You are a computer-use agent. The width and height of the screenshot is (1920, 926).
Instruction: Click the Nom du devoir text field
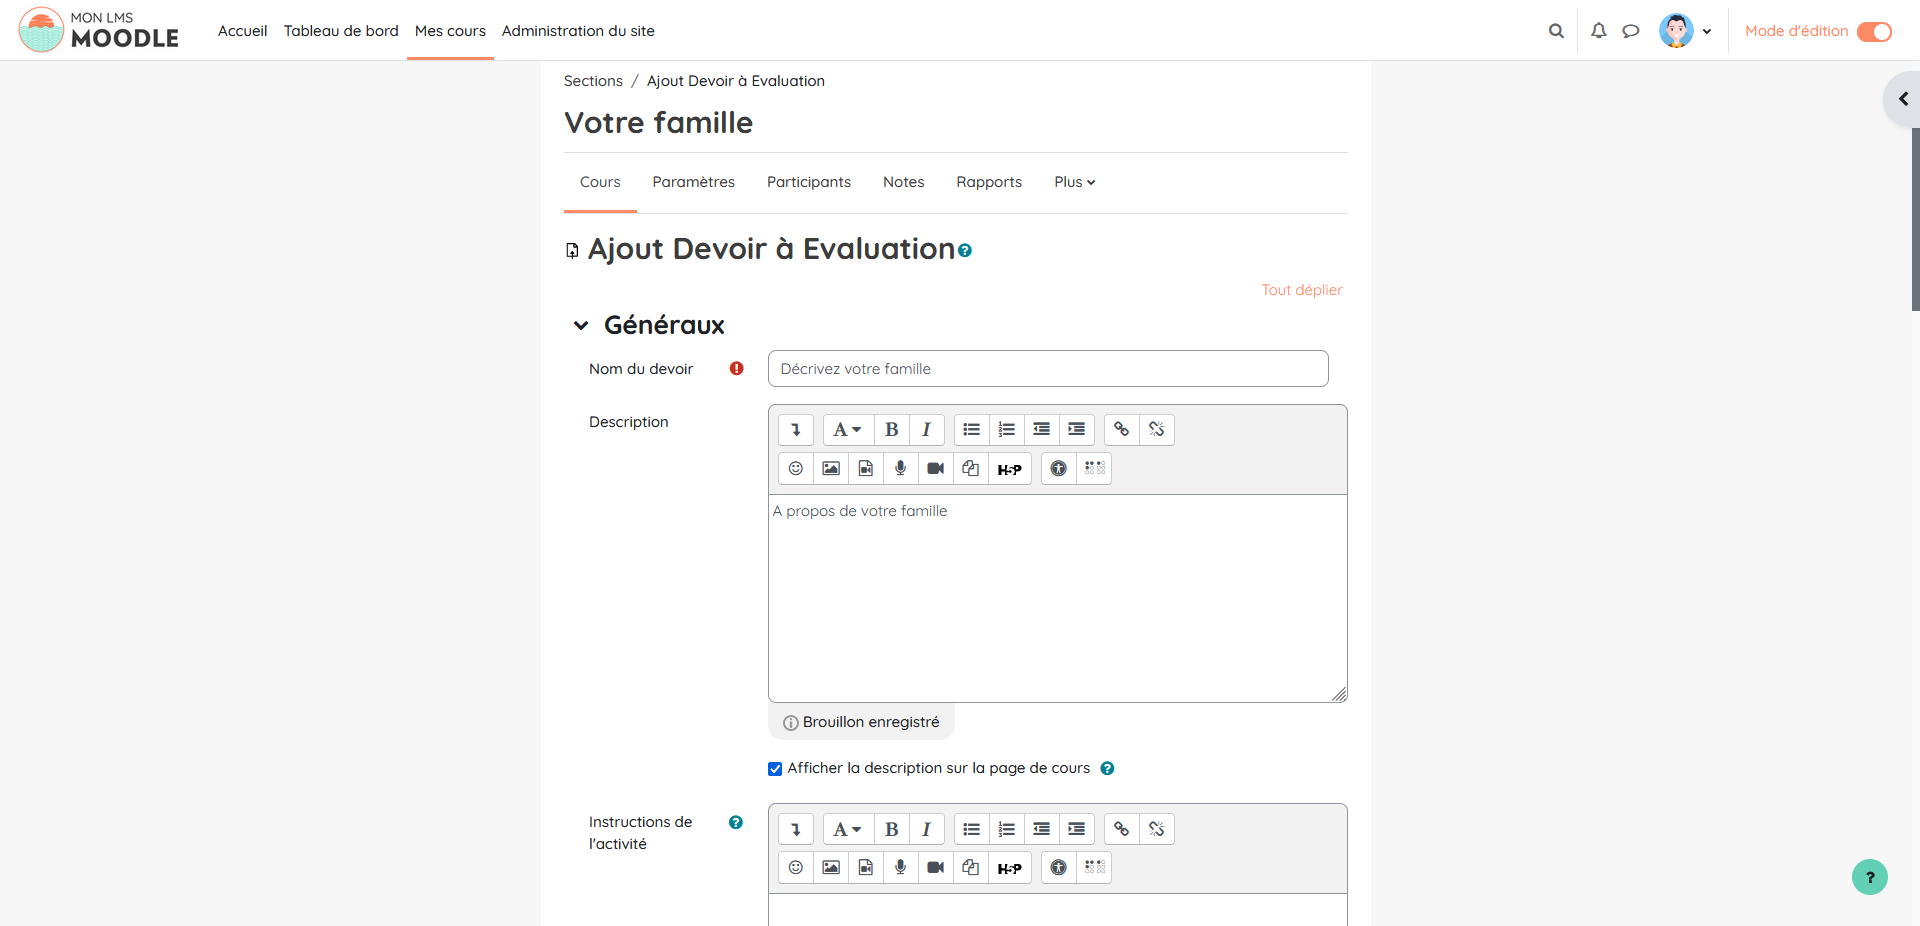pyautogui.click(x=1047, y=369)
